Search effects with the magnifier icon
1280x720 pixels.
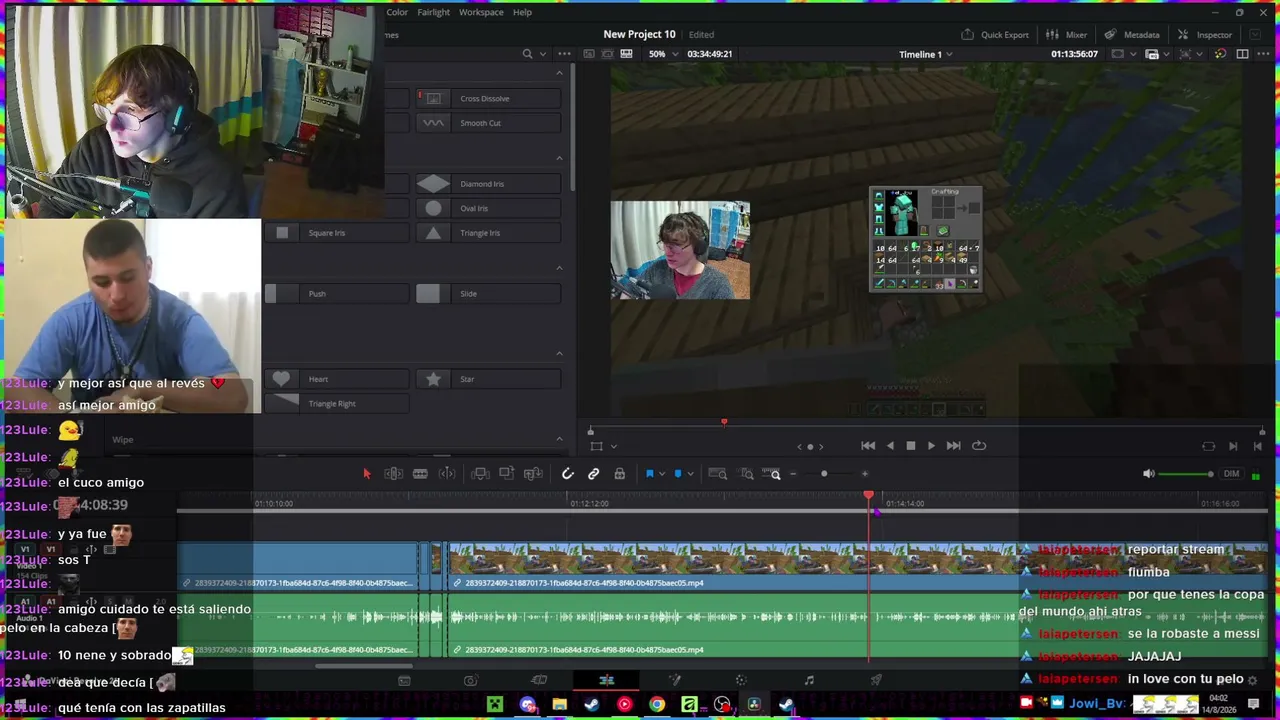click(527, 54)
